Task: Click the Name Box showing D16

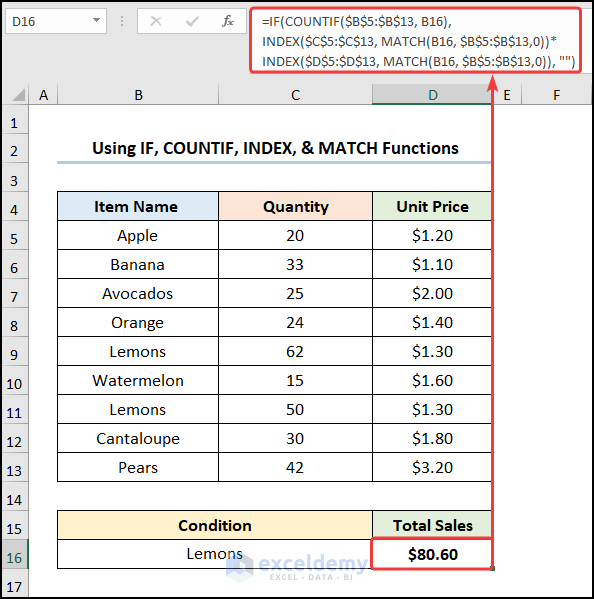Action: point(56,21)
